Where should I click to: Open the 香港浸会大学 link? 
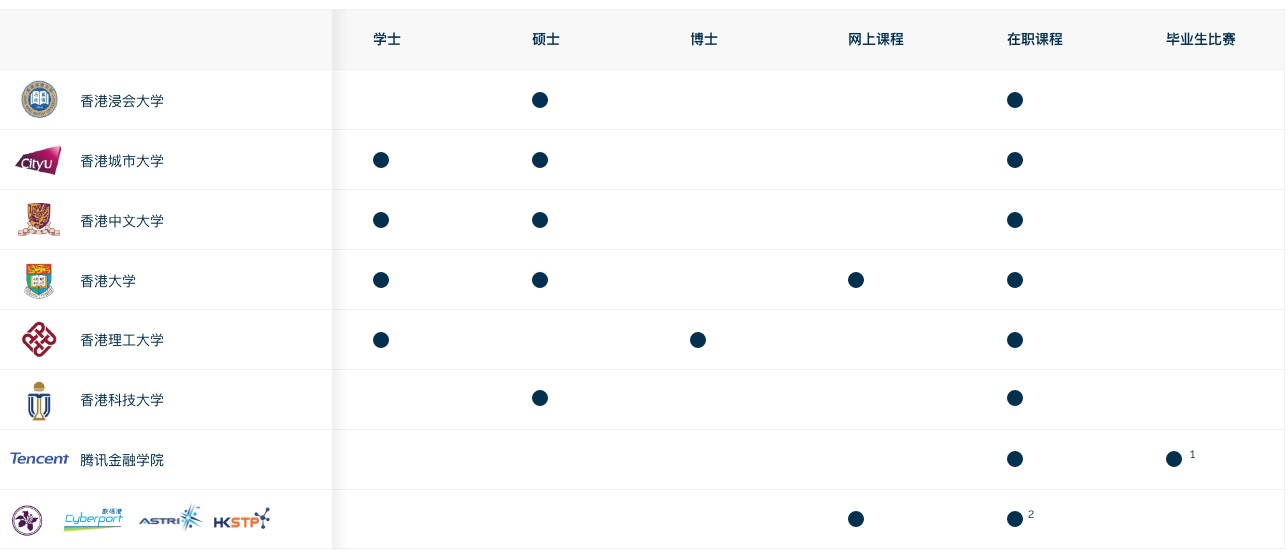(x=122, y=101)
